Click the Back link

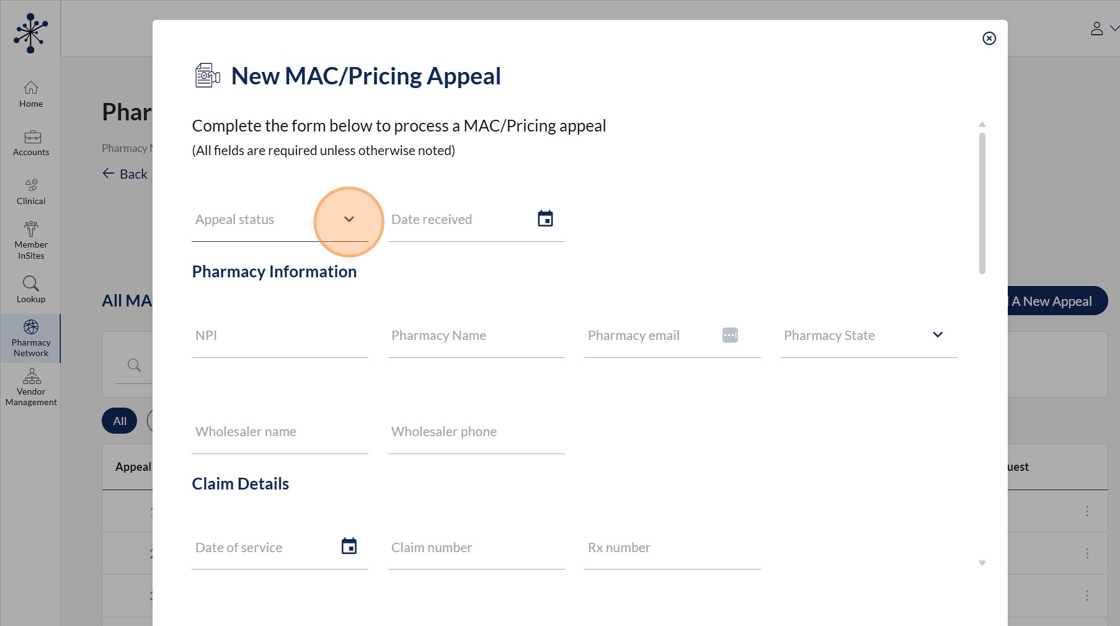coord(125,174)
